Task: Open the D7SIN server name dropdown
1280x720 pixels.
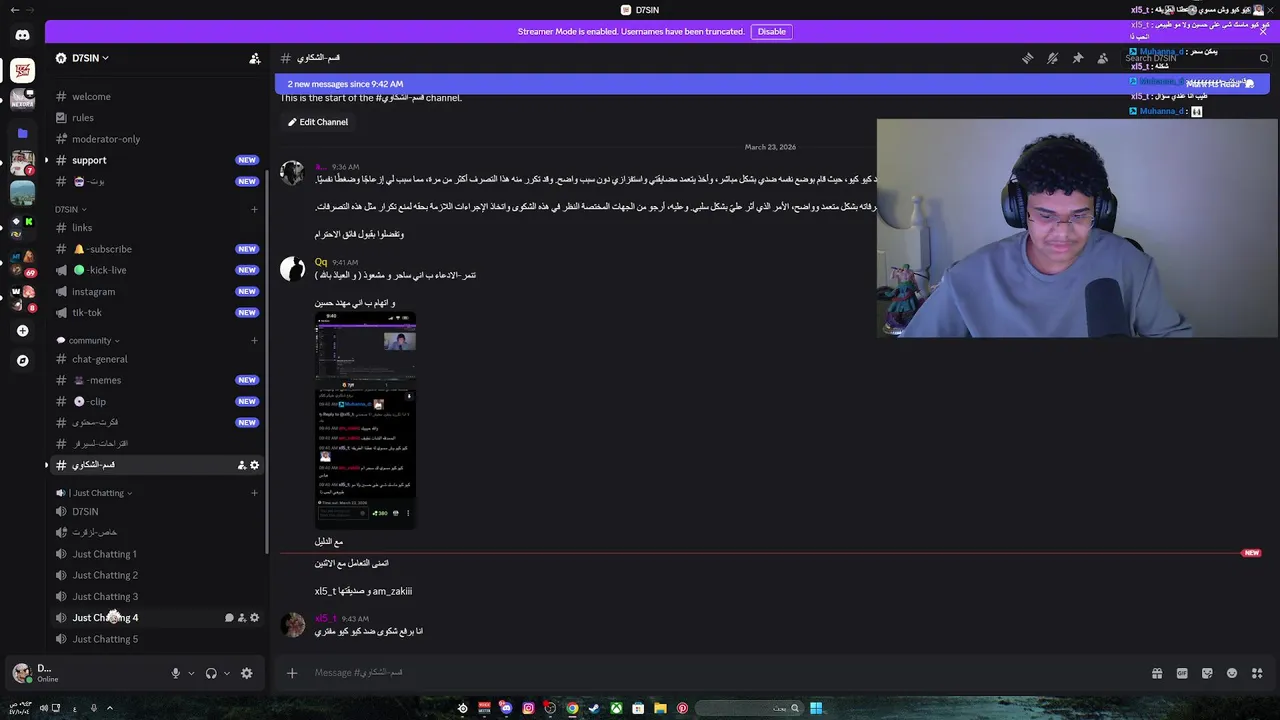Action: pos(90,58)
